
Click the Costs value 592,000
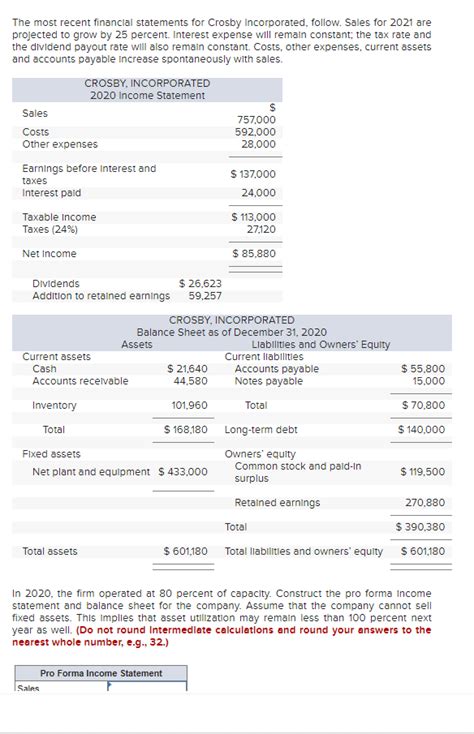coord(255,132)
